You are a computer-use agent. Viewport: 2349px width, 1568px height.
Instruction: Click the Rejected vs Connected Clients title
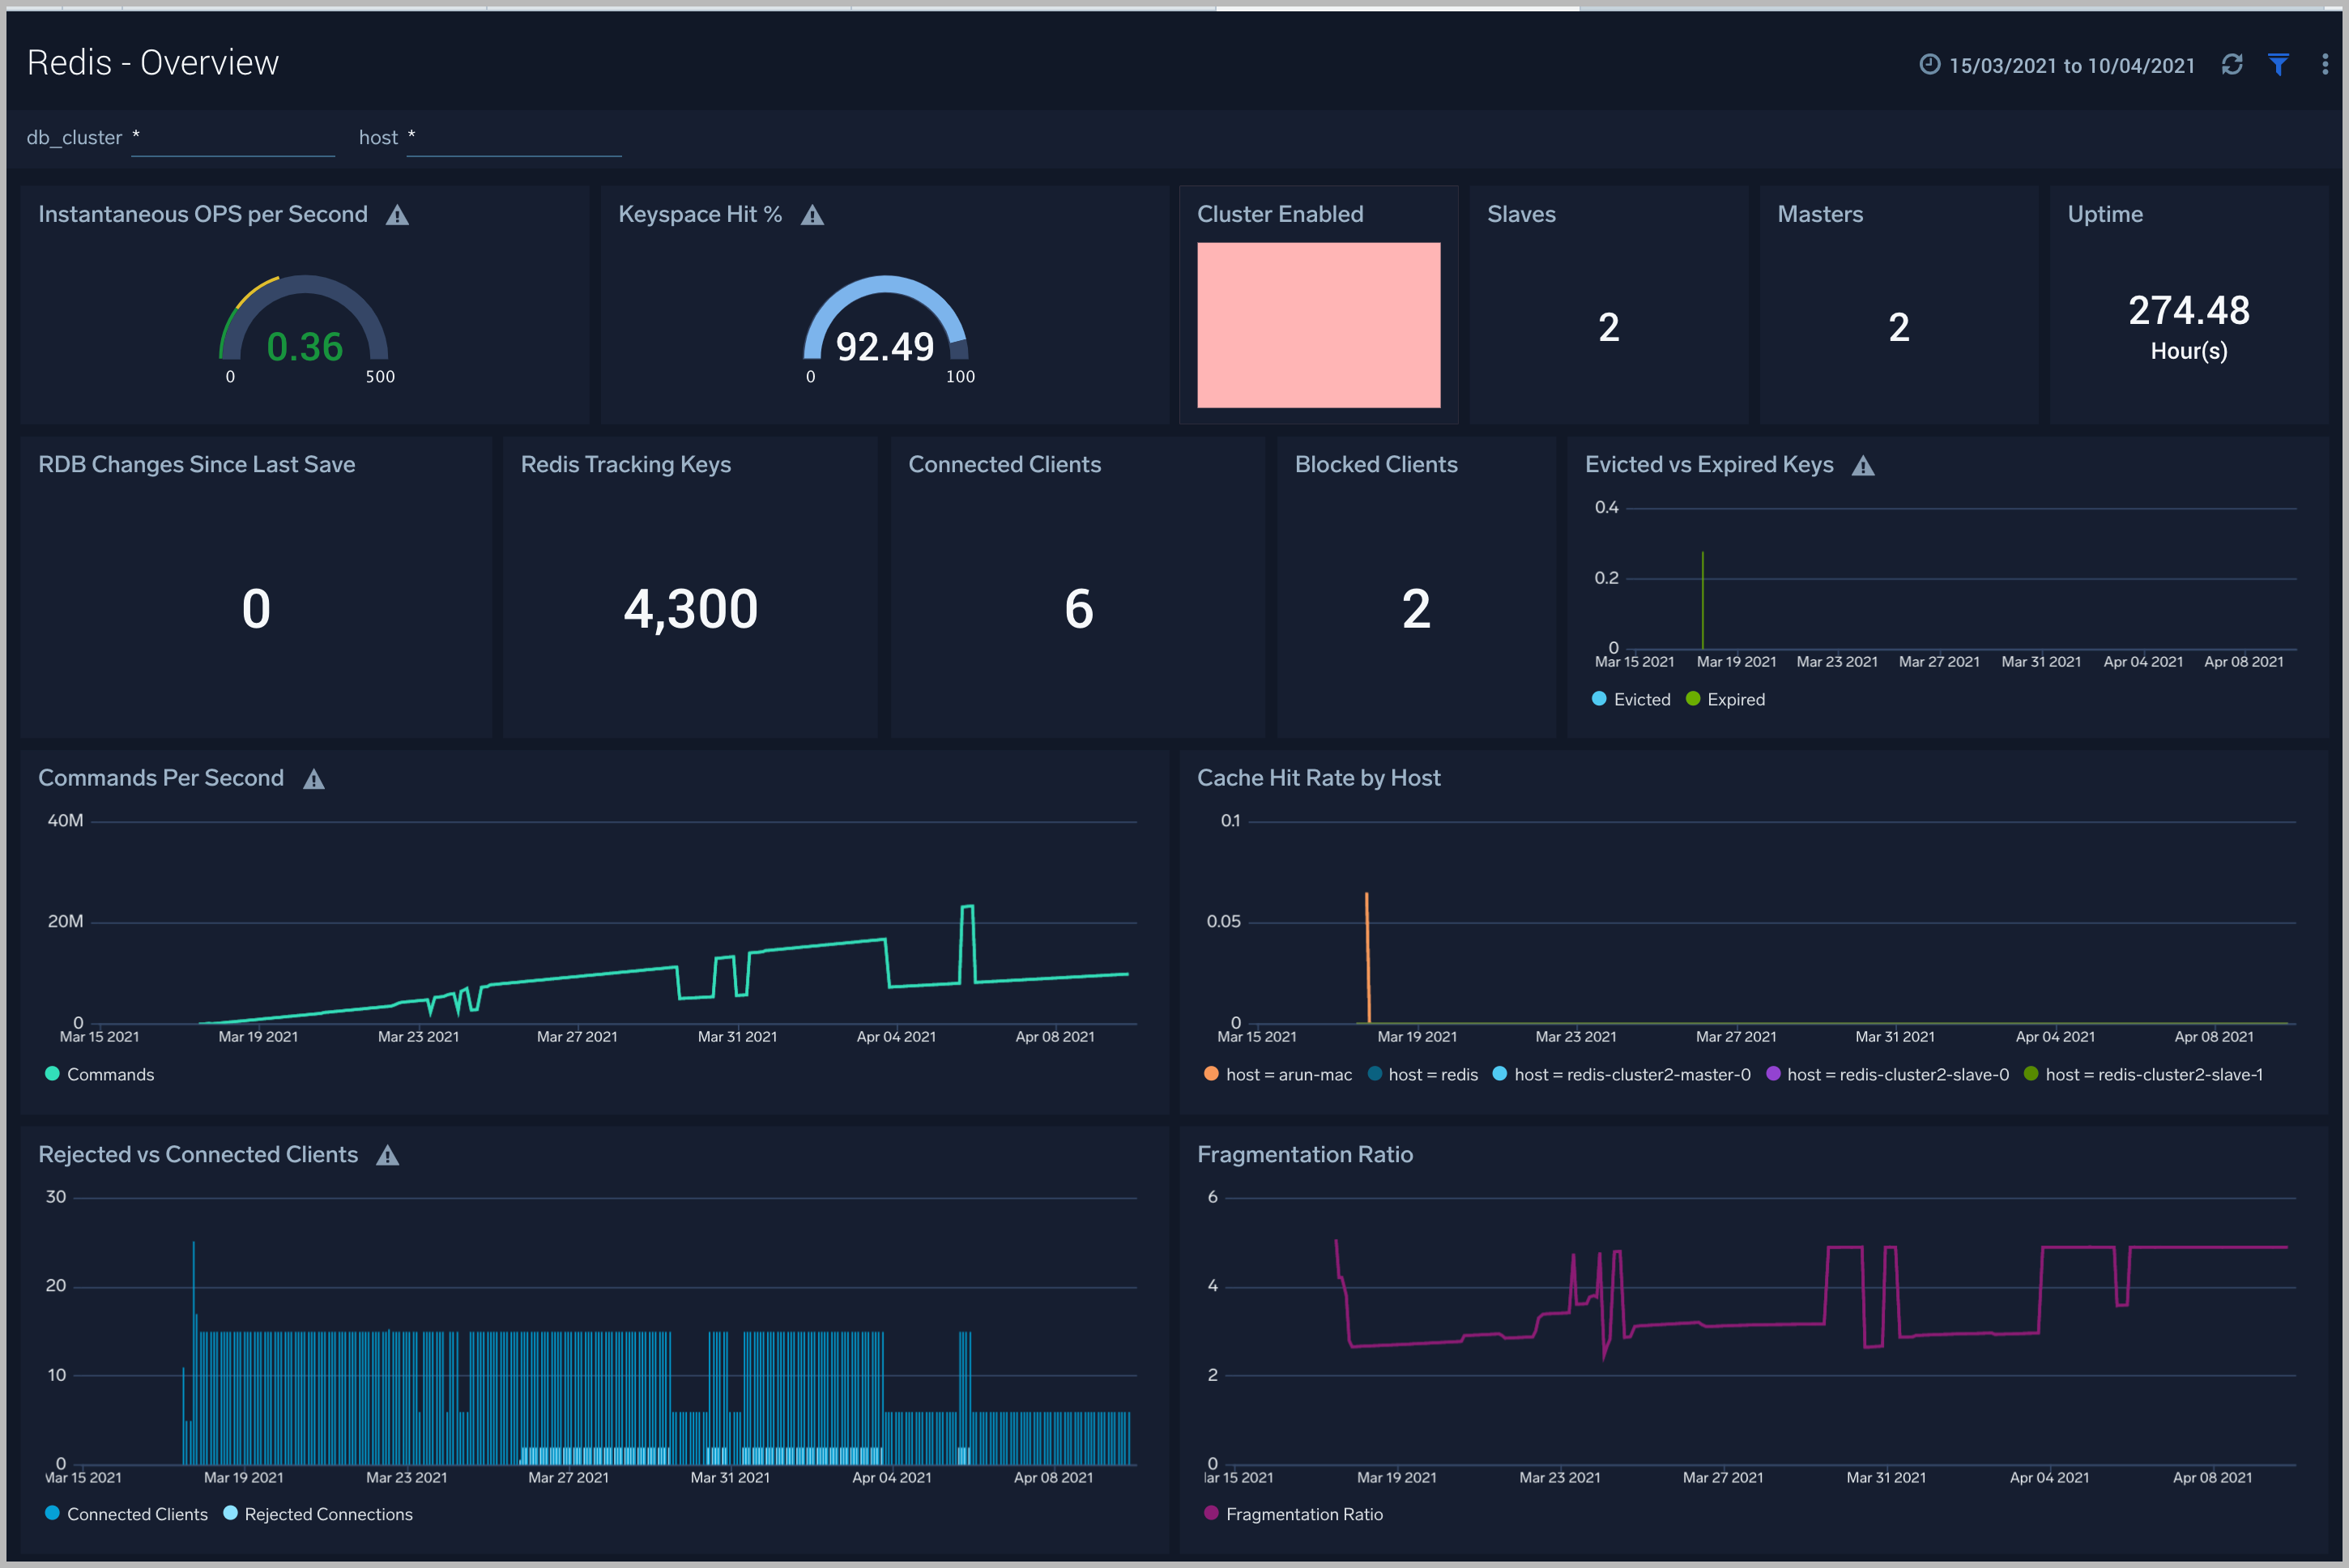point(198,1155)
